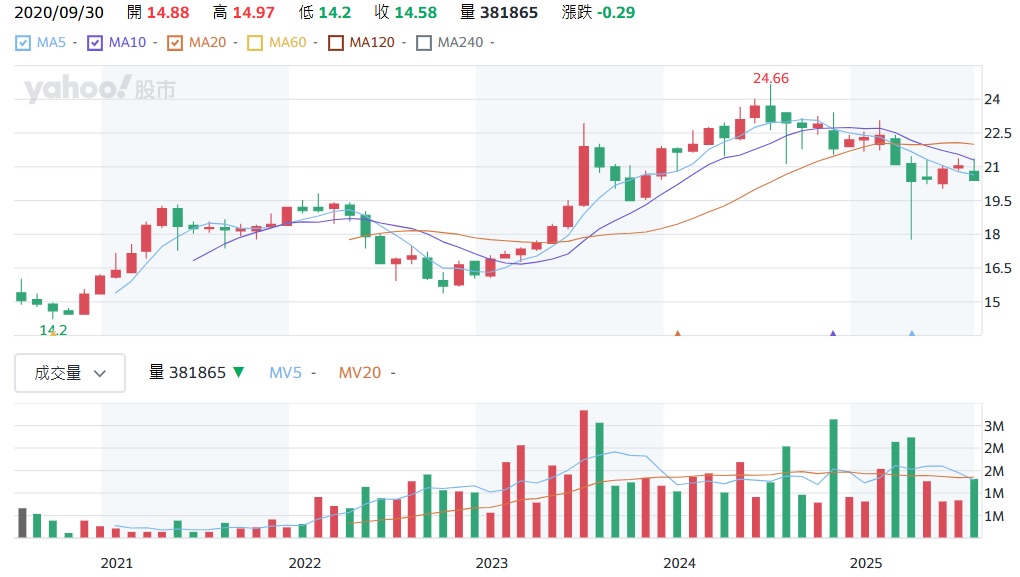Toggle the MA5 moving average checkbox
Viewport: 1020px width, 577px height.
[x=23, y=43]
